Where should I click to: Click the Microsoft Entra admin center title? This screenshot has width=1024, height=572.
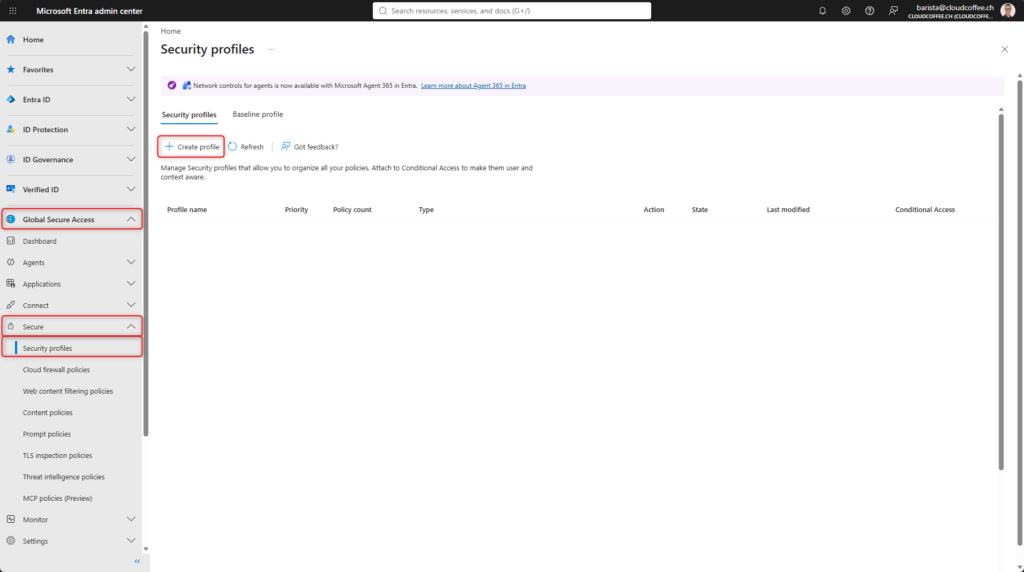tap(89, 10)
